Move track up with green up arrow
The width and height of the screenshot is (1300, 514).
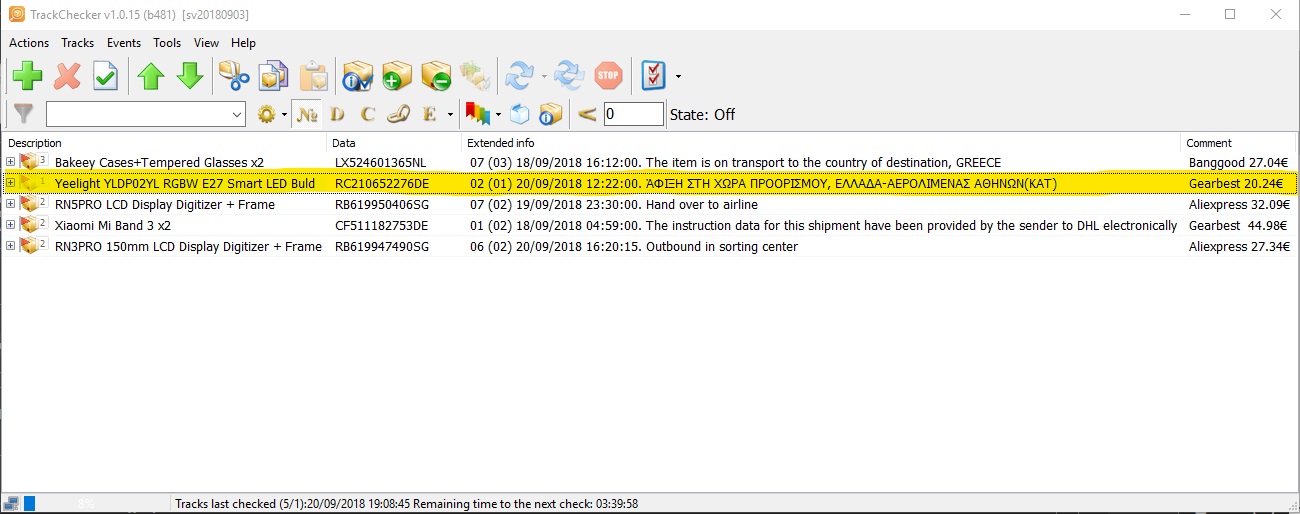(x=151, y=76)
